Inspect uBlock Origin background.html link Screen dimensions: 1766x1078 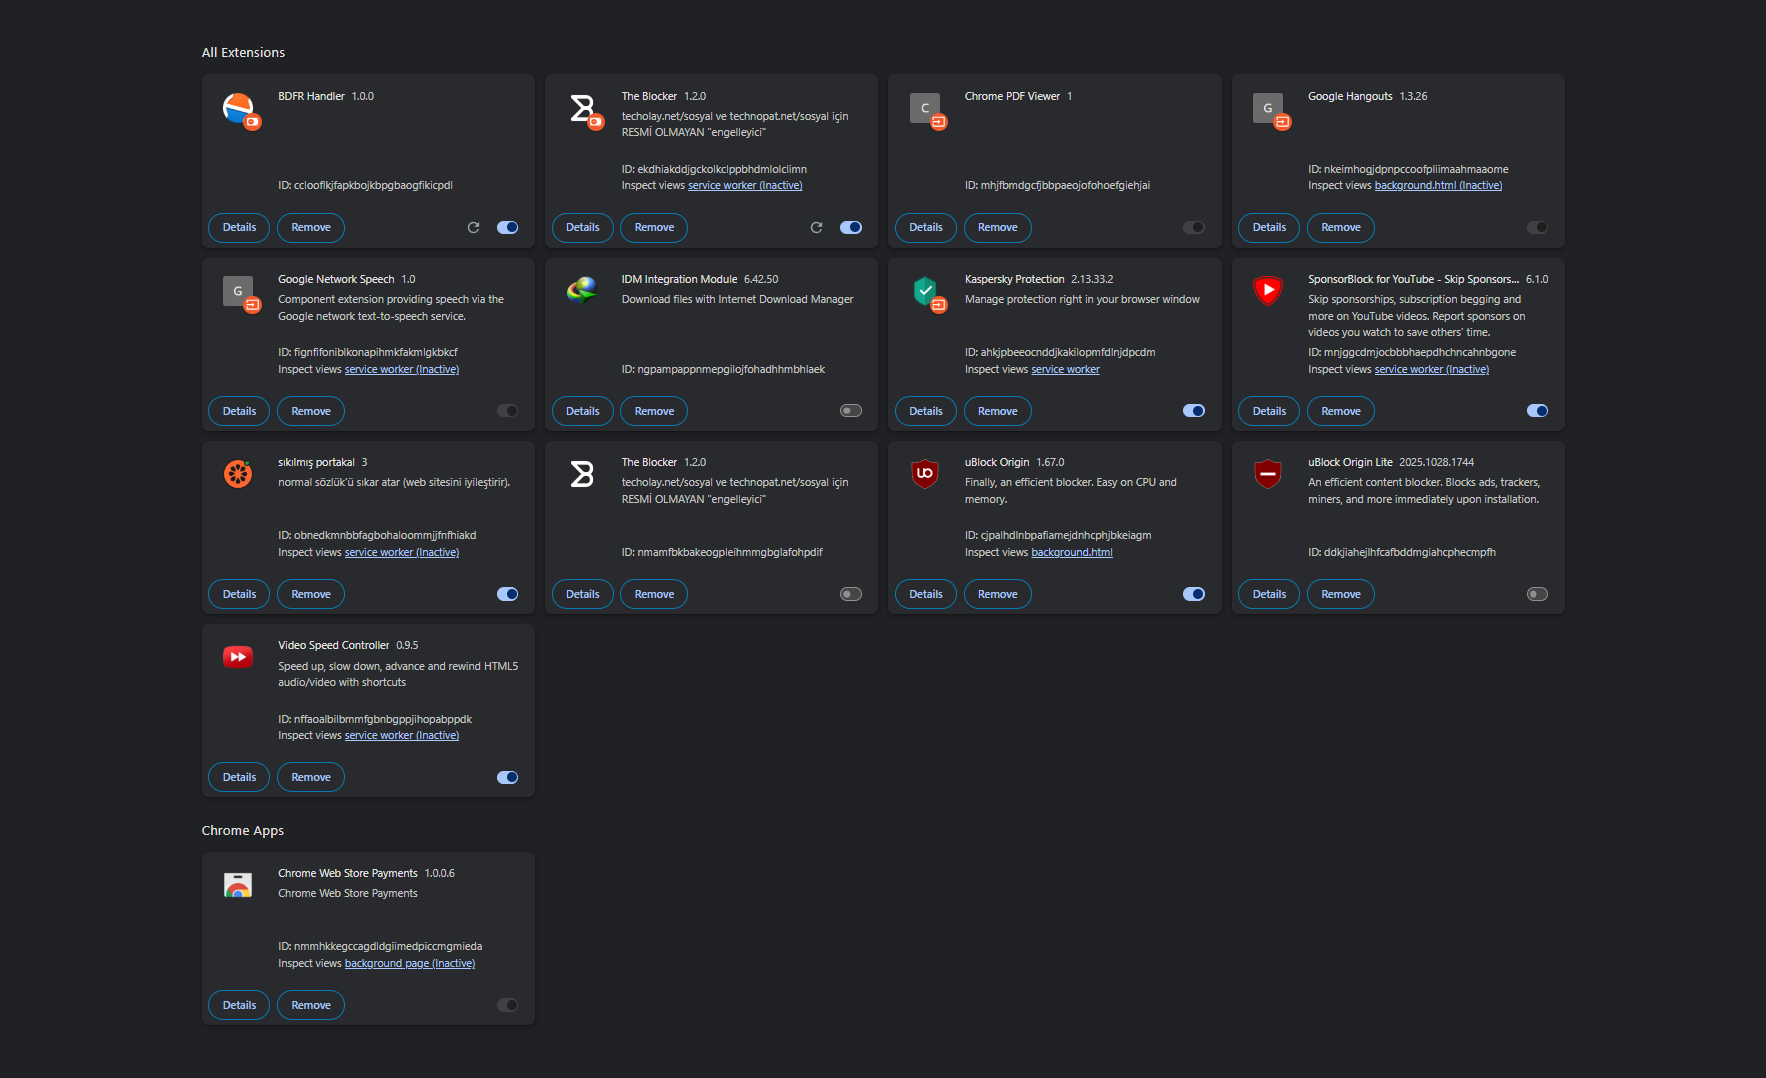click(1071, 553)
